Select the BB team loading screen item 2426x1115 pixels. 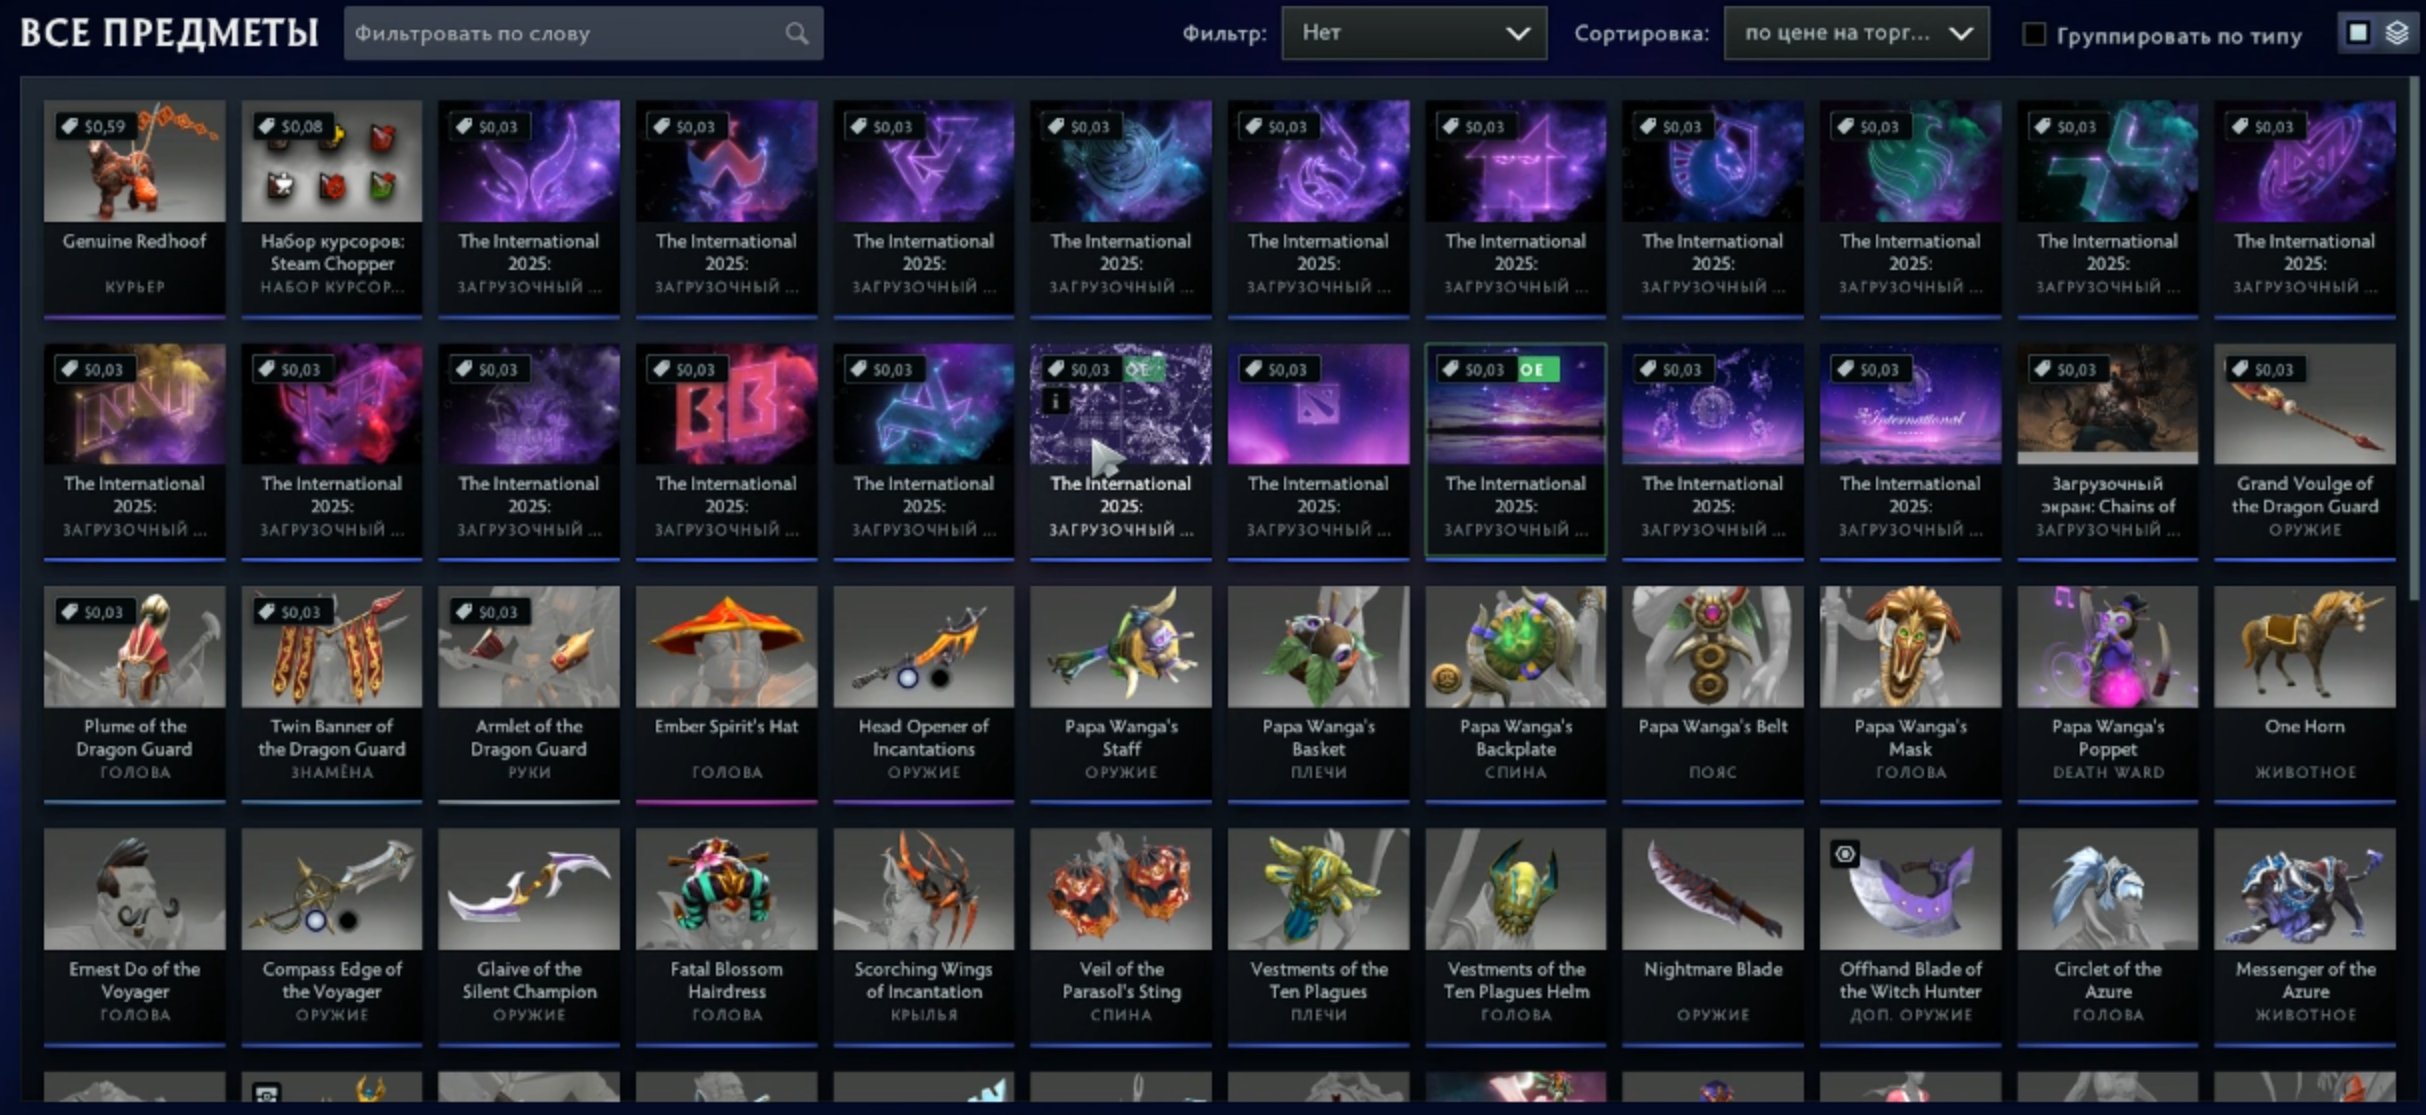(x=726, y=451)
